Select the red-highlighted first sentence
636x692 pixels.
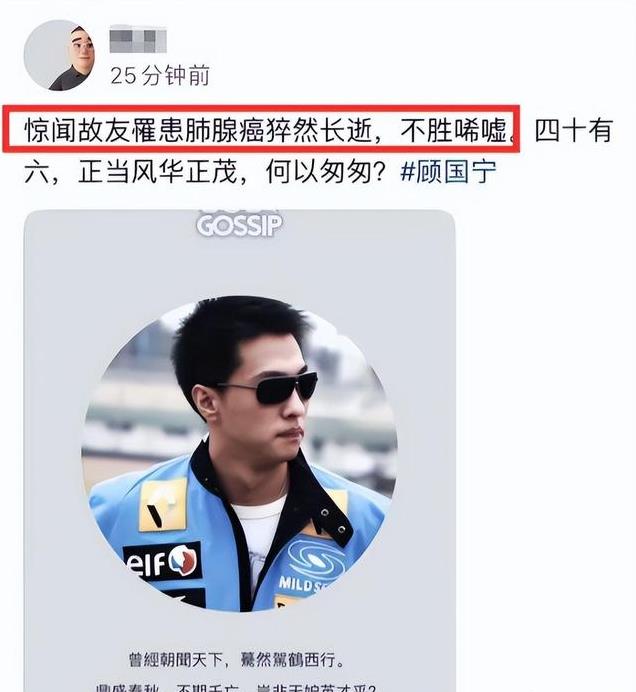[x=261, y=129]
